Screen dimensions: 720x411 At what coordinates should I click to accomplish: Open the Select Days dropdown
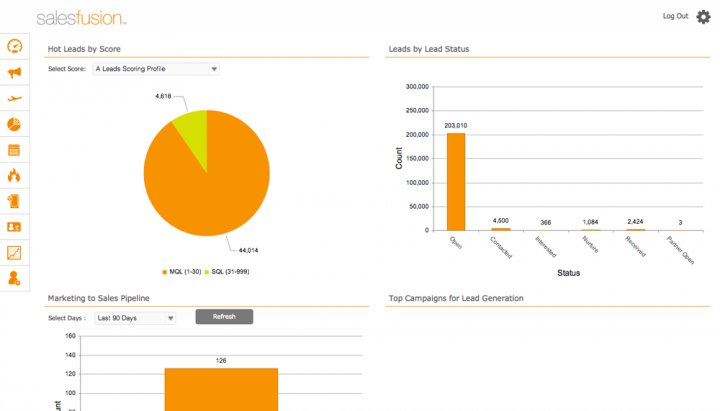pos(135,318)
